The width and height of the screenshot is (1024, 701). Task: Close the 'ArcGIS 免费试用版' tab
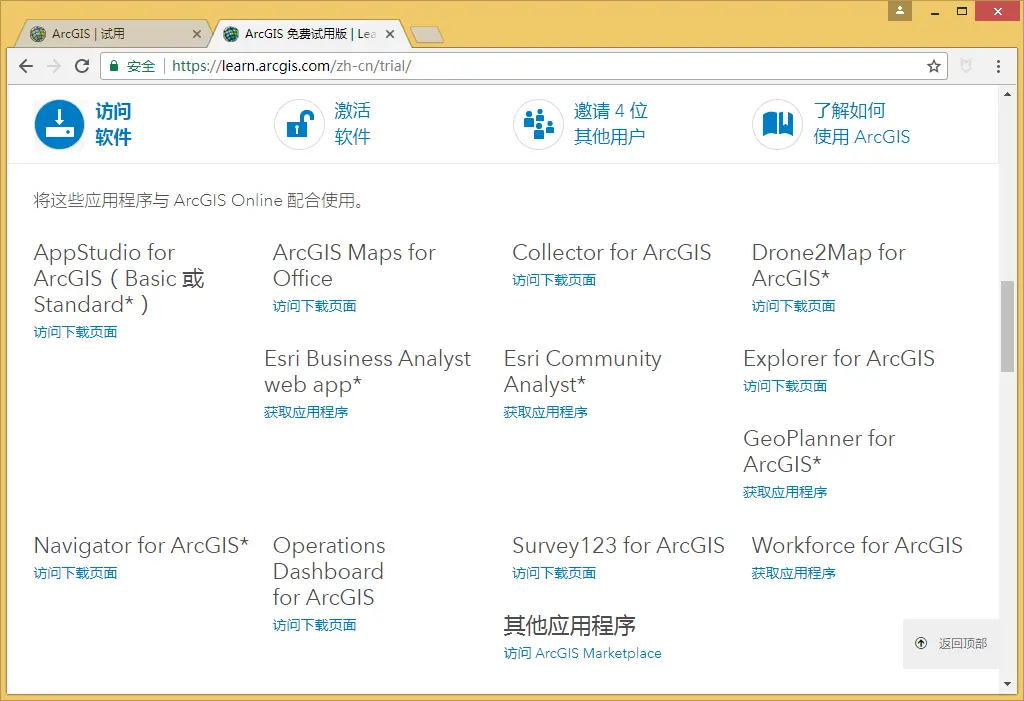click(390, 34)
